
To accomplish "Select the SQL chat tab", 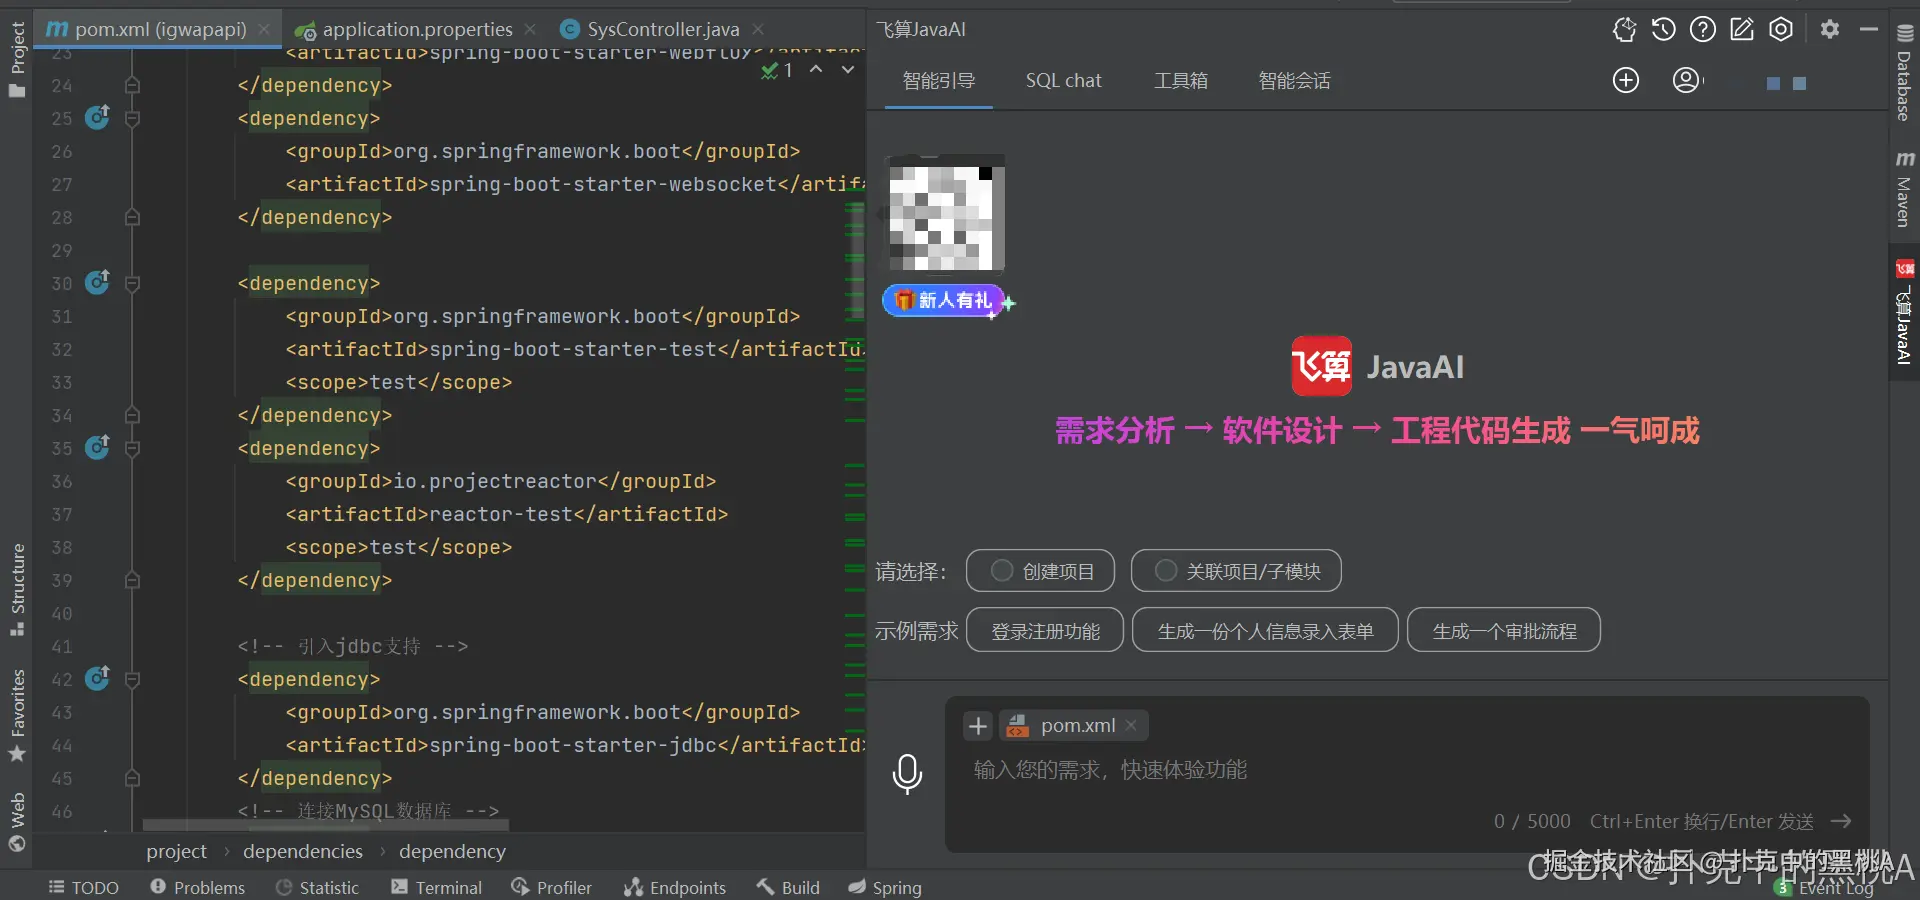I will (1063, 81).
